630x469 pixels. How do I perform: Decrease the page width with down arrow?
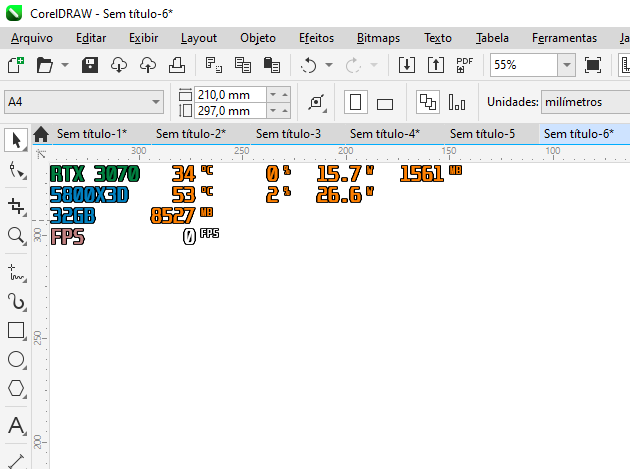pyautogui.click(x=273, y=95)
